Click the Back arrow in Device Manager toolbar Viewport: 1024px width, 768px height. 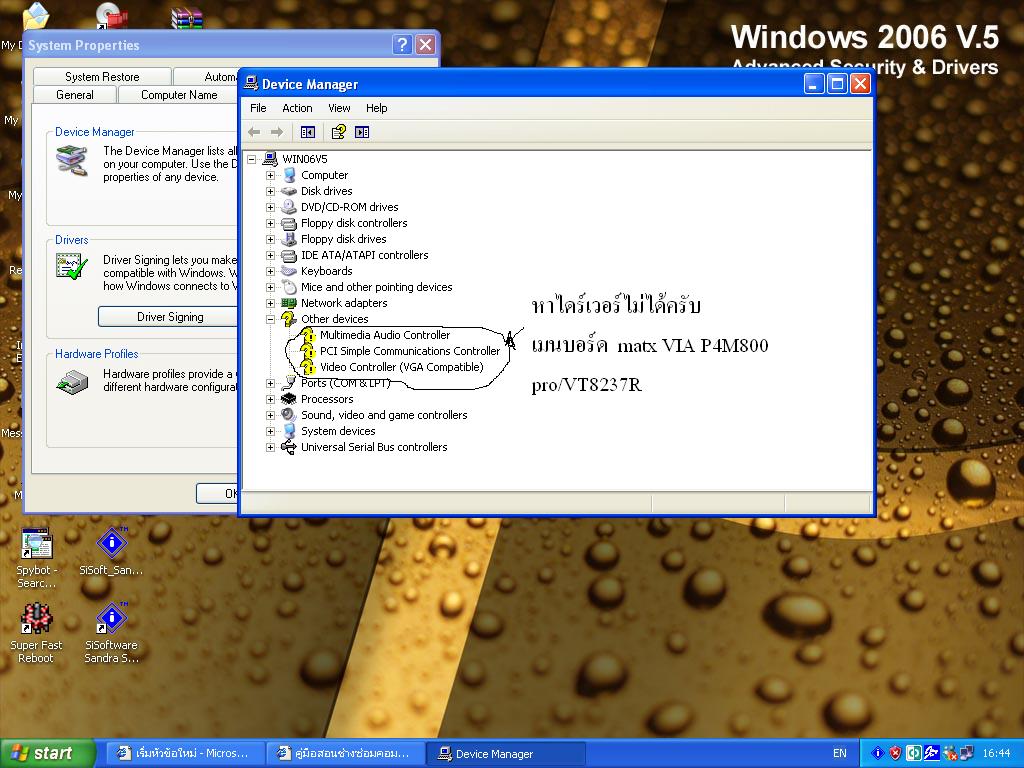[254, 132]
